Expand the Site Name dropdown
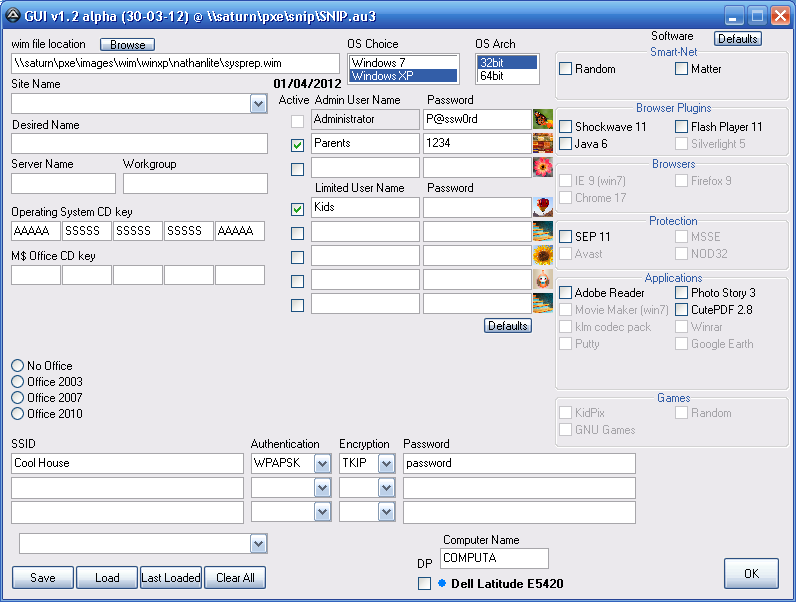796x602 pixels. coord(258,104)
